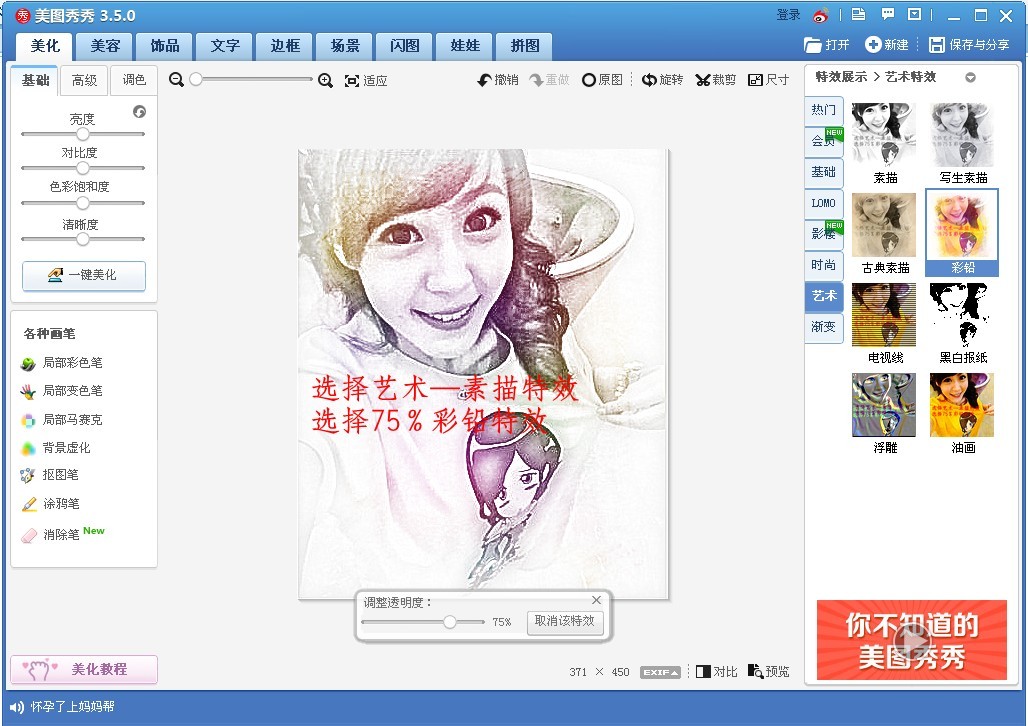Reset basic adjustments icon beside brightness
This screenshot has width=1028, height=726.
pos(139,112)
